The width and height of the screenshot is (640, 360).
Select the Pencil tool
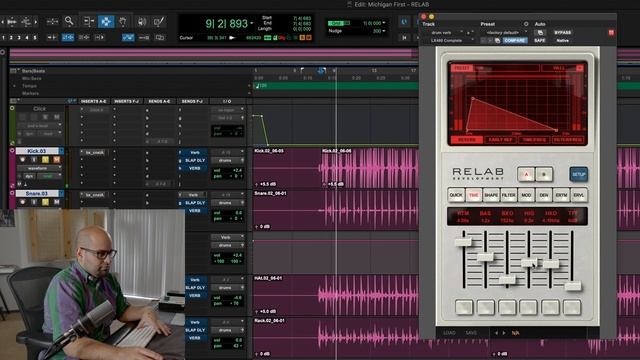pos(159,21)
